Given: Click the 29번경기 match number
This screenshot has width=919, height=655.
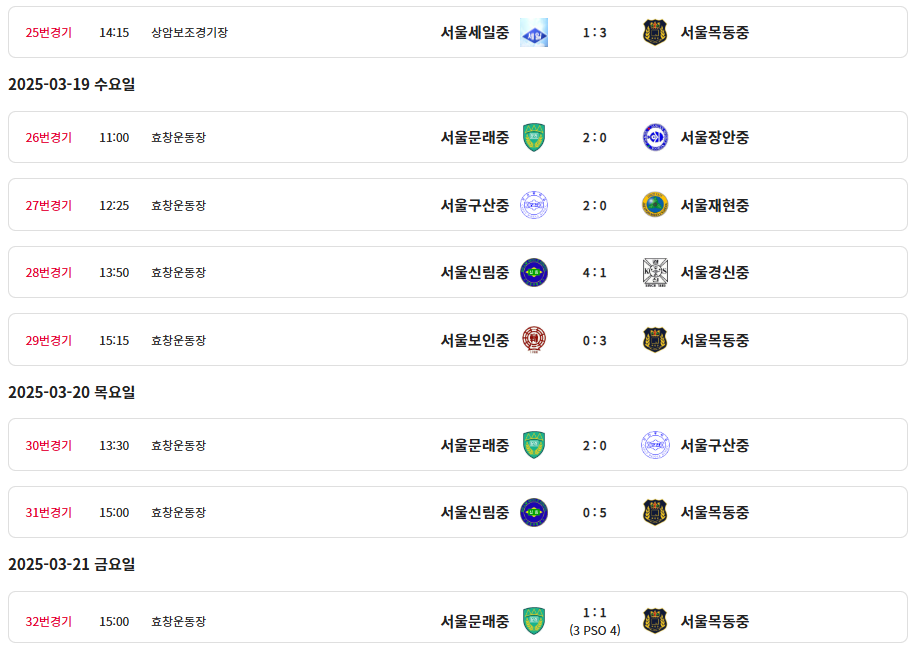Looking at the screenshot, I should (x=49, y=340).
